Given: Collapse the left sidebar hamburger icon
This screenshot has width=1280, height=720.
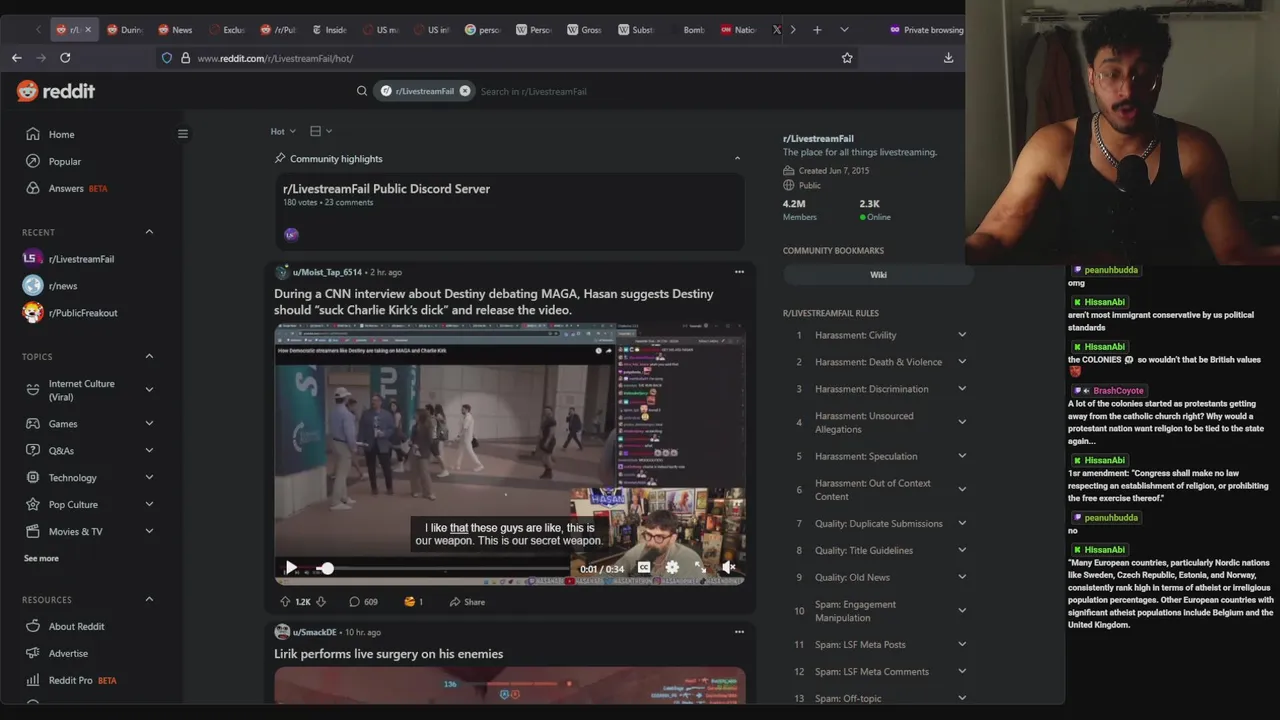Looking at the screenshot, I should coord(182,133).
